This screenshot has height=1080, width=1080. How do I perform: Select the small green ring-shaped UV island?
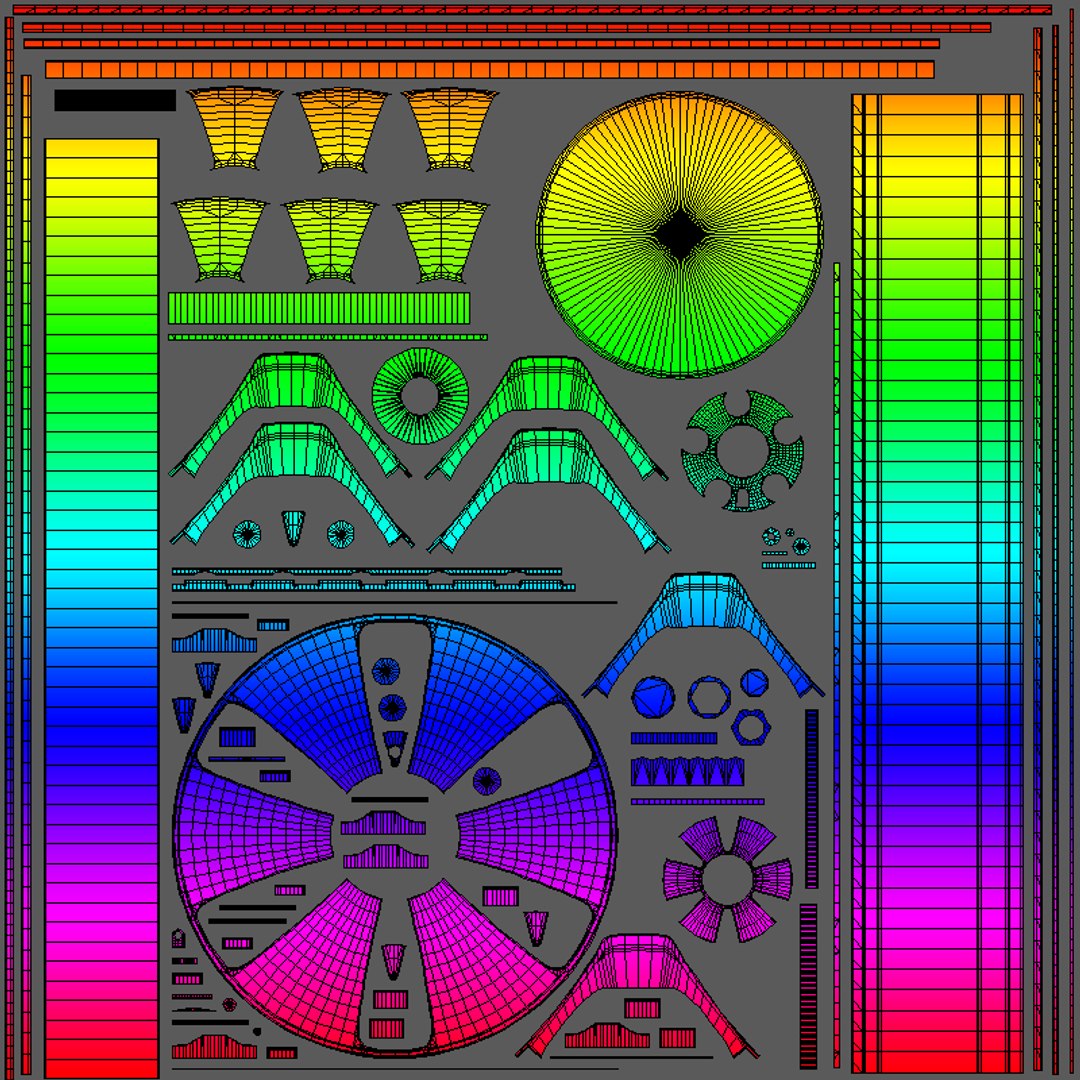(420, 395)
